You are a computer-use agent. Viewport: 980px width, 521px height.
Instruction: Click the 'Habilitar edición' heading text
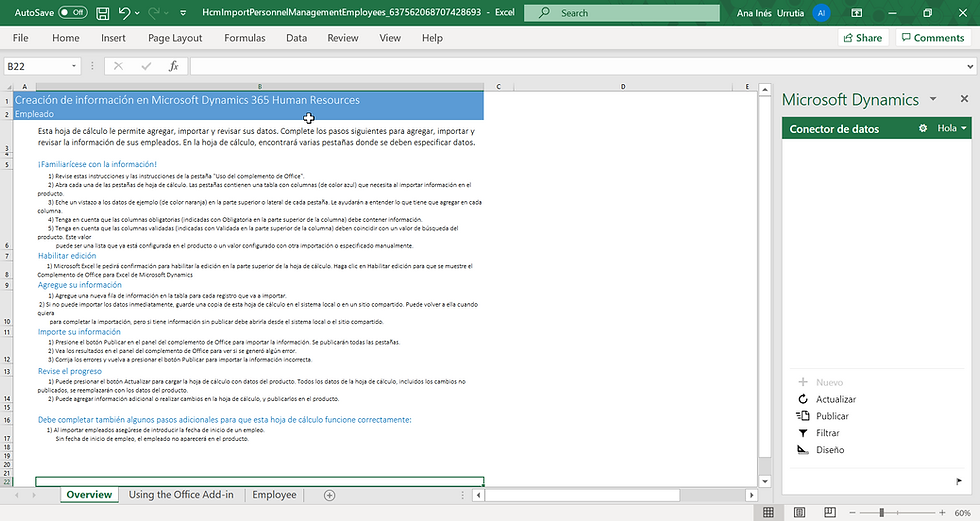tap(67, 256)
